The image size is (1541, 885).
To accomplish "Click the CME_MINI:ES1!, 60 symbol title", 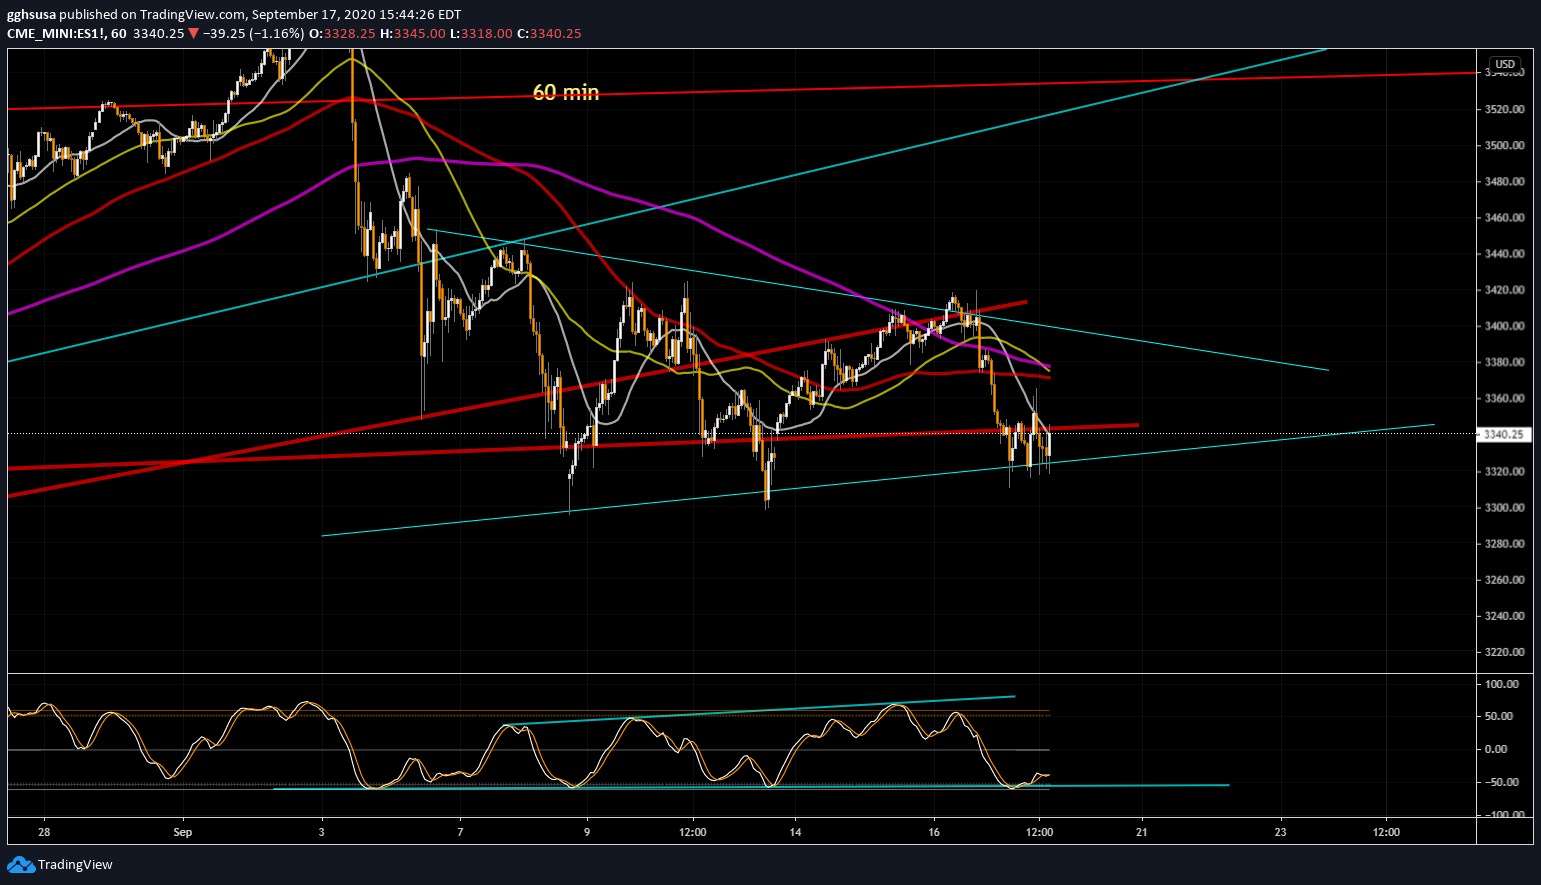I will coord(67,33).
